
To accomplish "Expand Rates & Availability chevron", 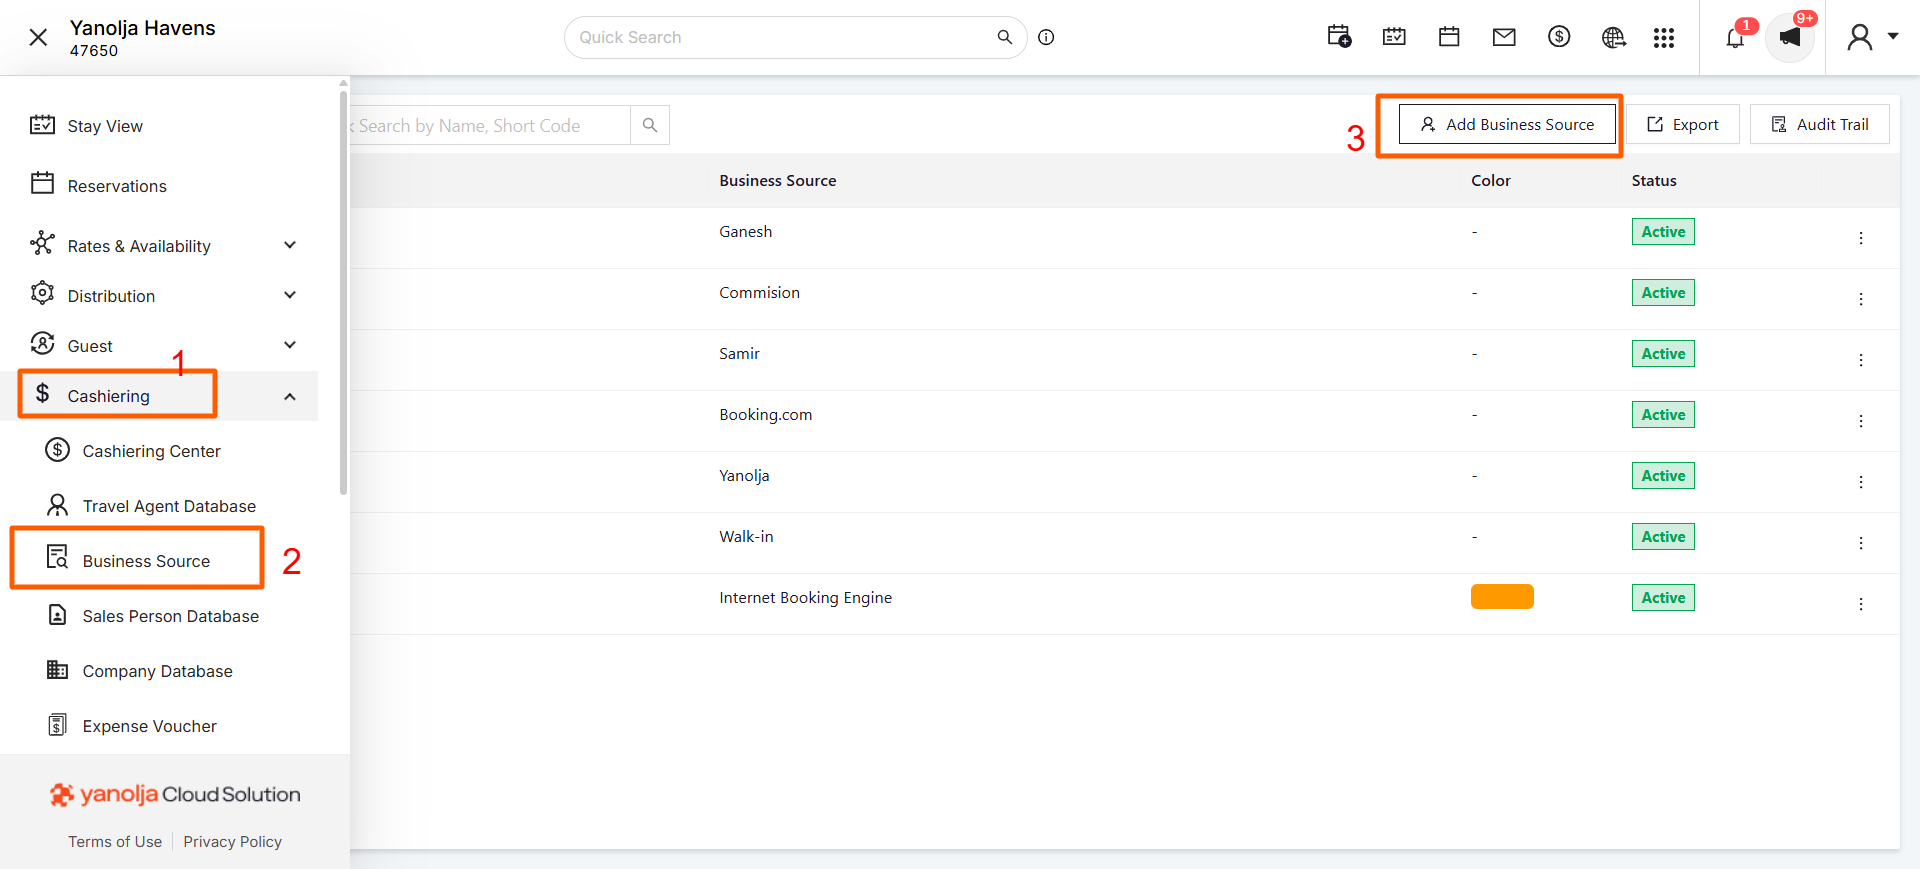I will [290, 245].
